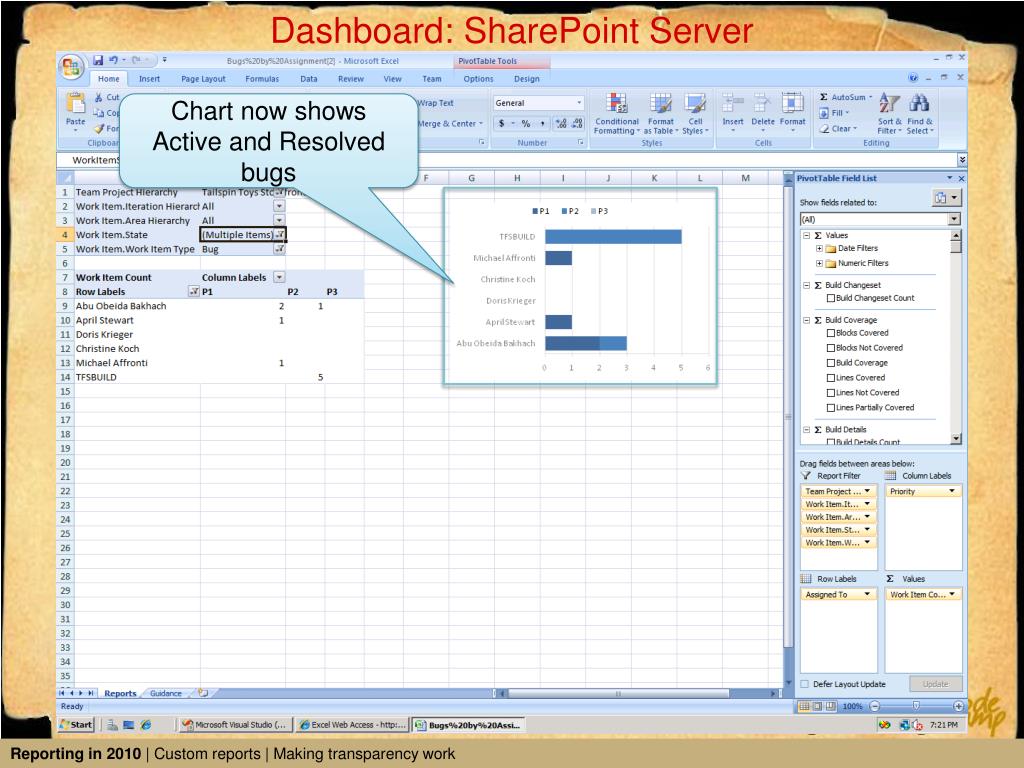The height and width of the screenshot is (768, 1024).
Task: Open the Insert ribbon tab
Action: [149, 78]
